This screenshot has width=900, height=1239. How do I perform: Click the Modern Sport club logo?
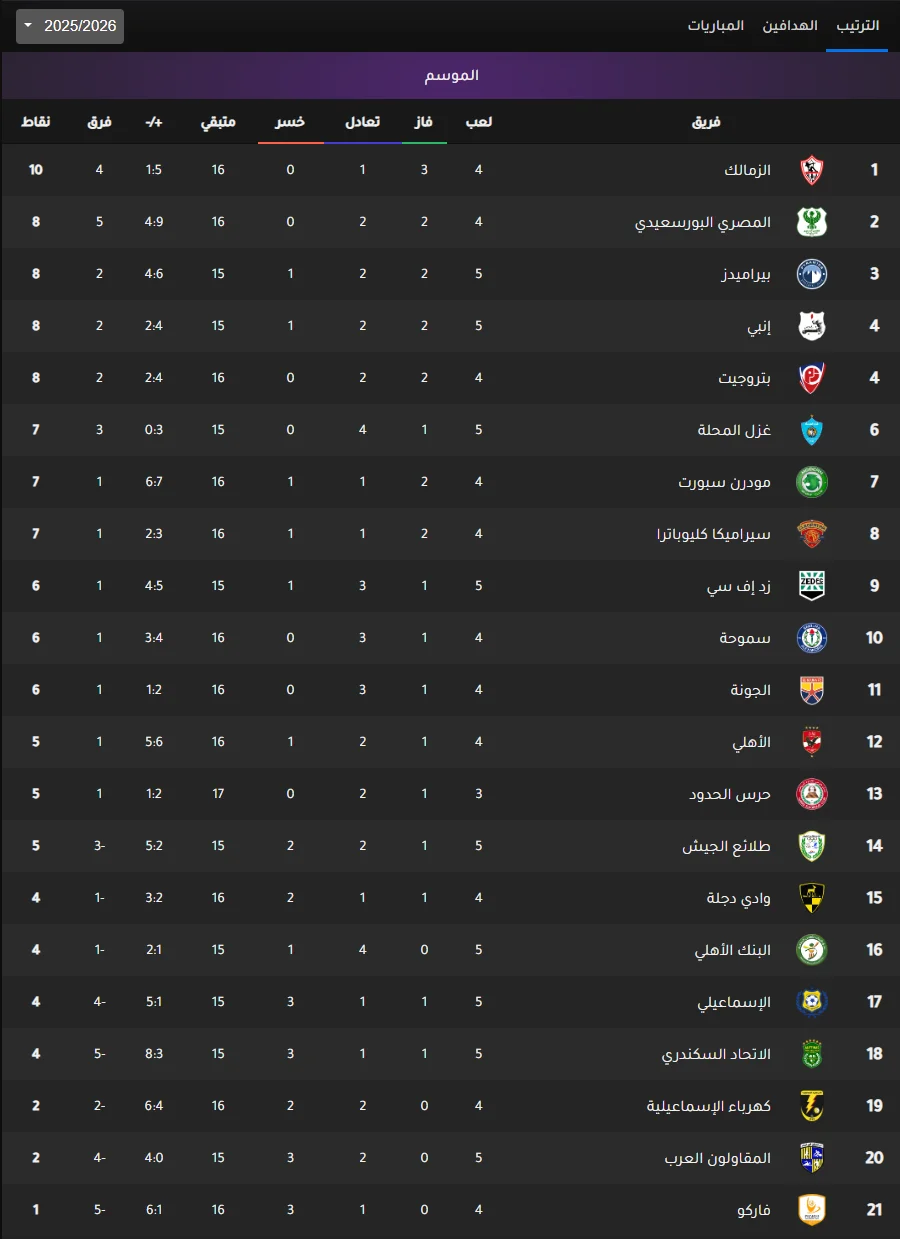[811, 482]
